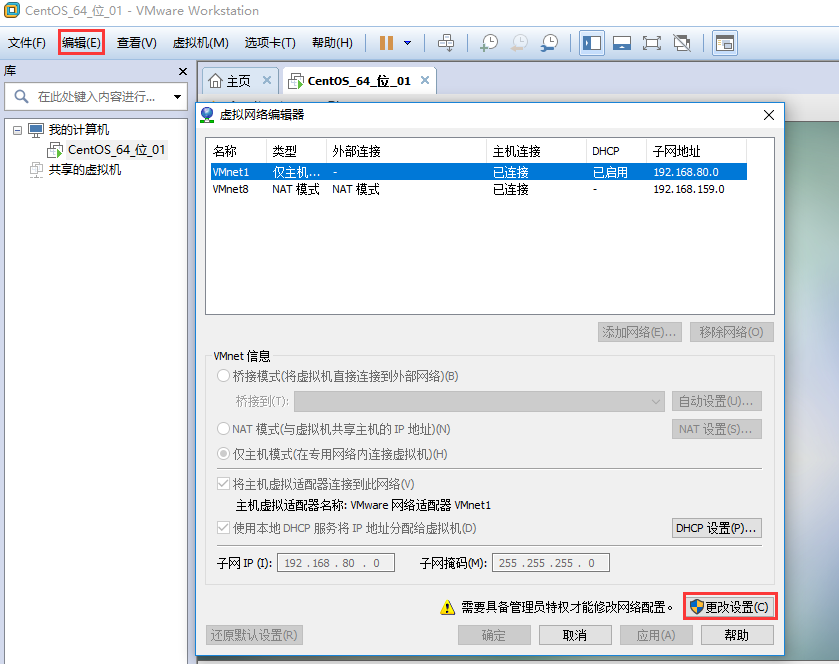Image resolution: width=839 pixels, height=664 pixels.
Task: Click the Unity mode toolbar icon
Action: coord(682,43)
